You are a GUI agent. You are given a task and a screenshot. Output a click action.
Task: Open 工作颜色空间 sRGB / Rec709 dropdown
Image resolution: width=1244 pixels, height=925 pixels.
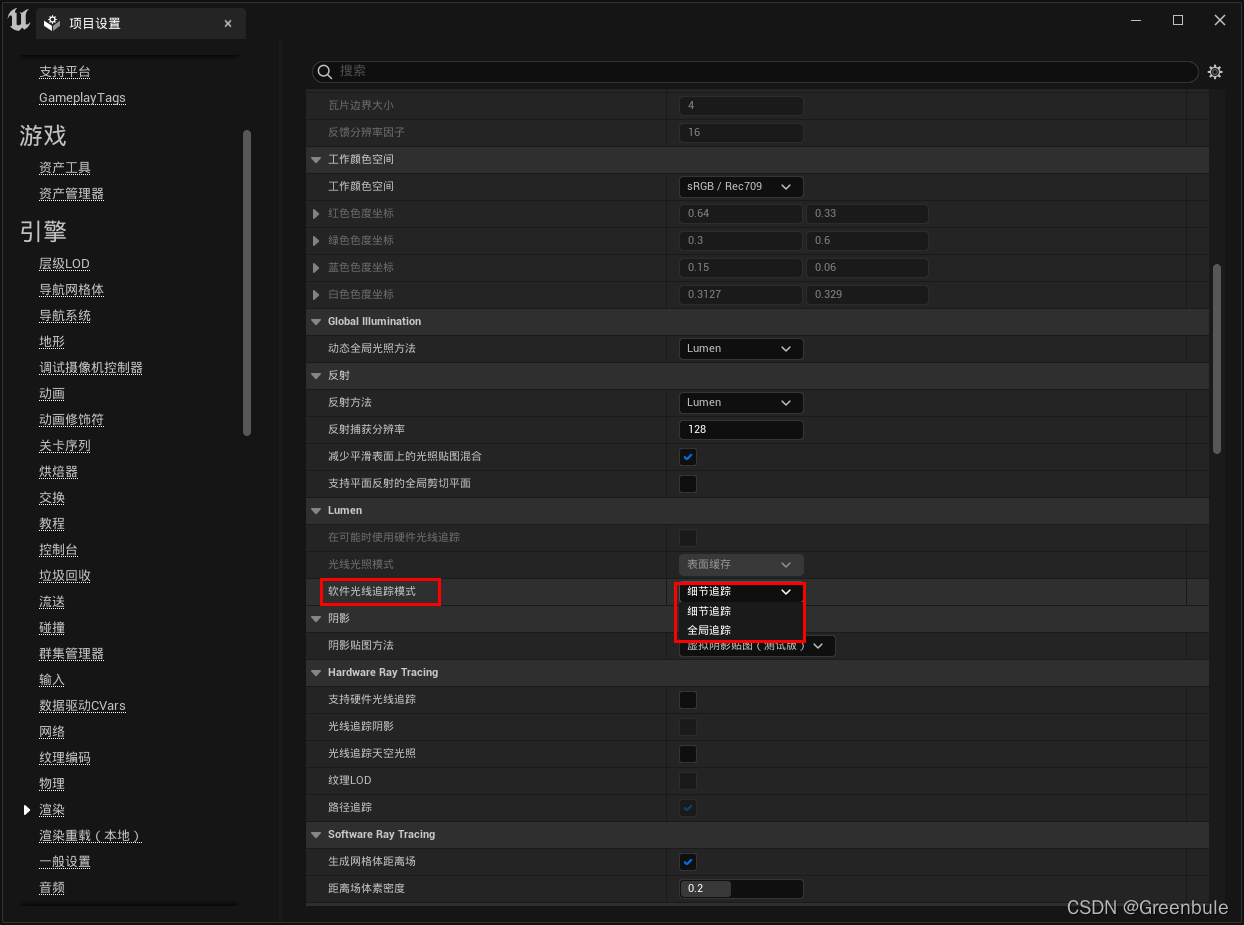point(741,186)
